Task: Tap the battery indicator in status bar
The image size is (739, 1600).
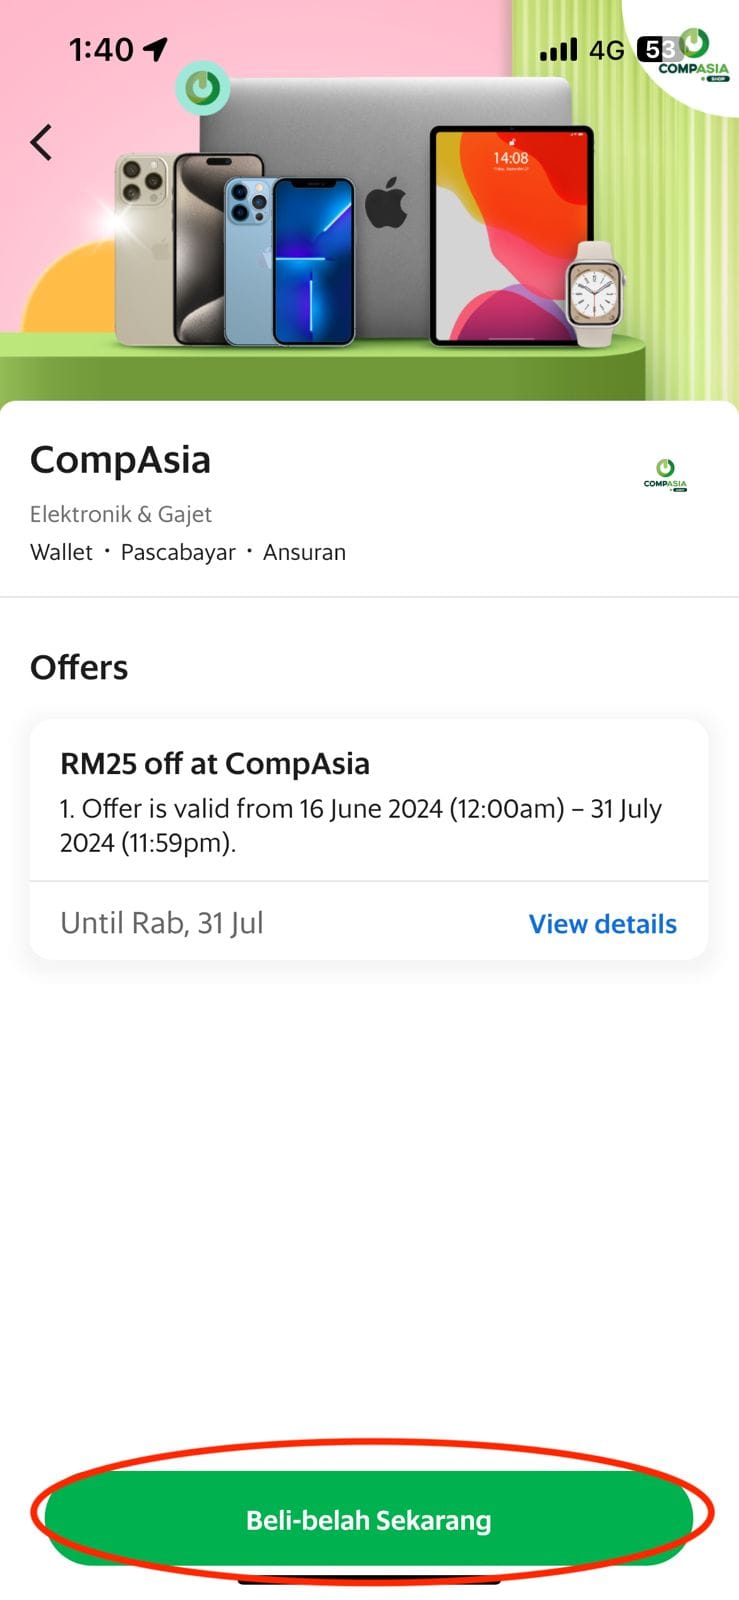Action: pyautogui.click(x=659, y=49)
